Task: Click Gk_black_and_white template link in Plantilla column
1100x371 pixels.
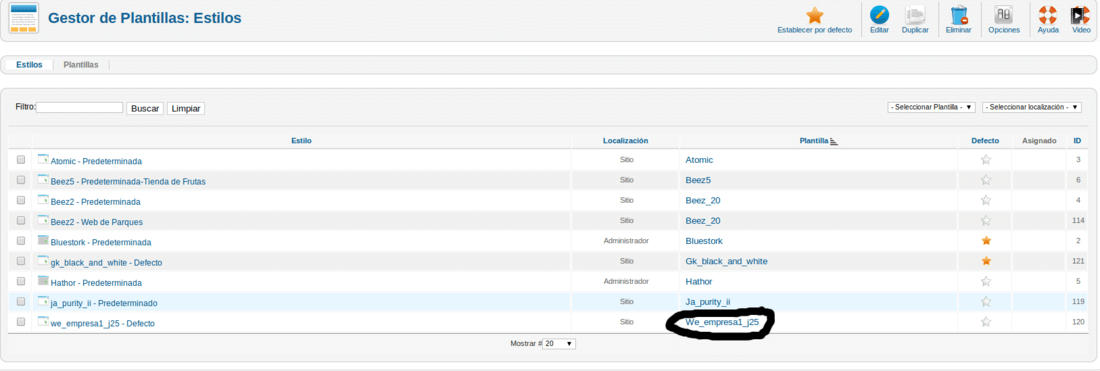Action: pos(726,261)
